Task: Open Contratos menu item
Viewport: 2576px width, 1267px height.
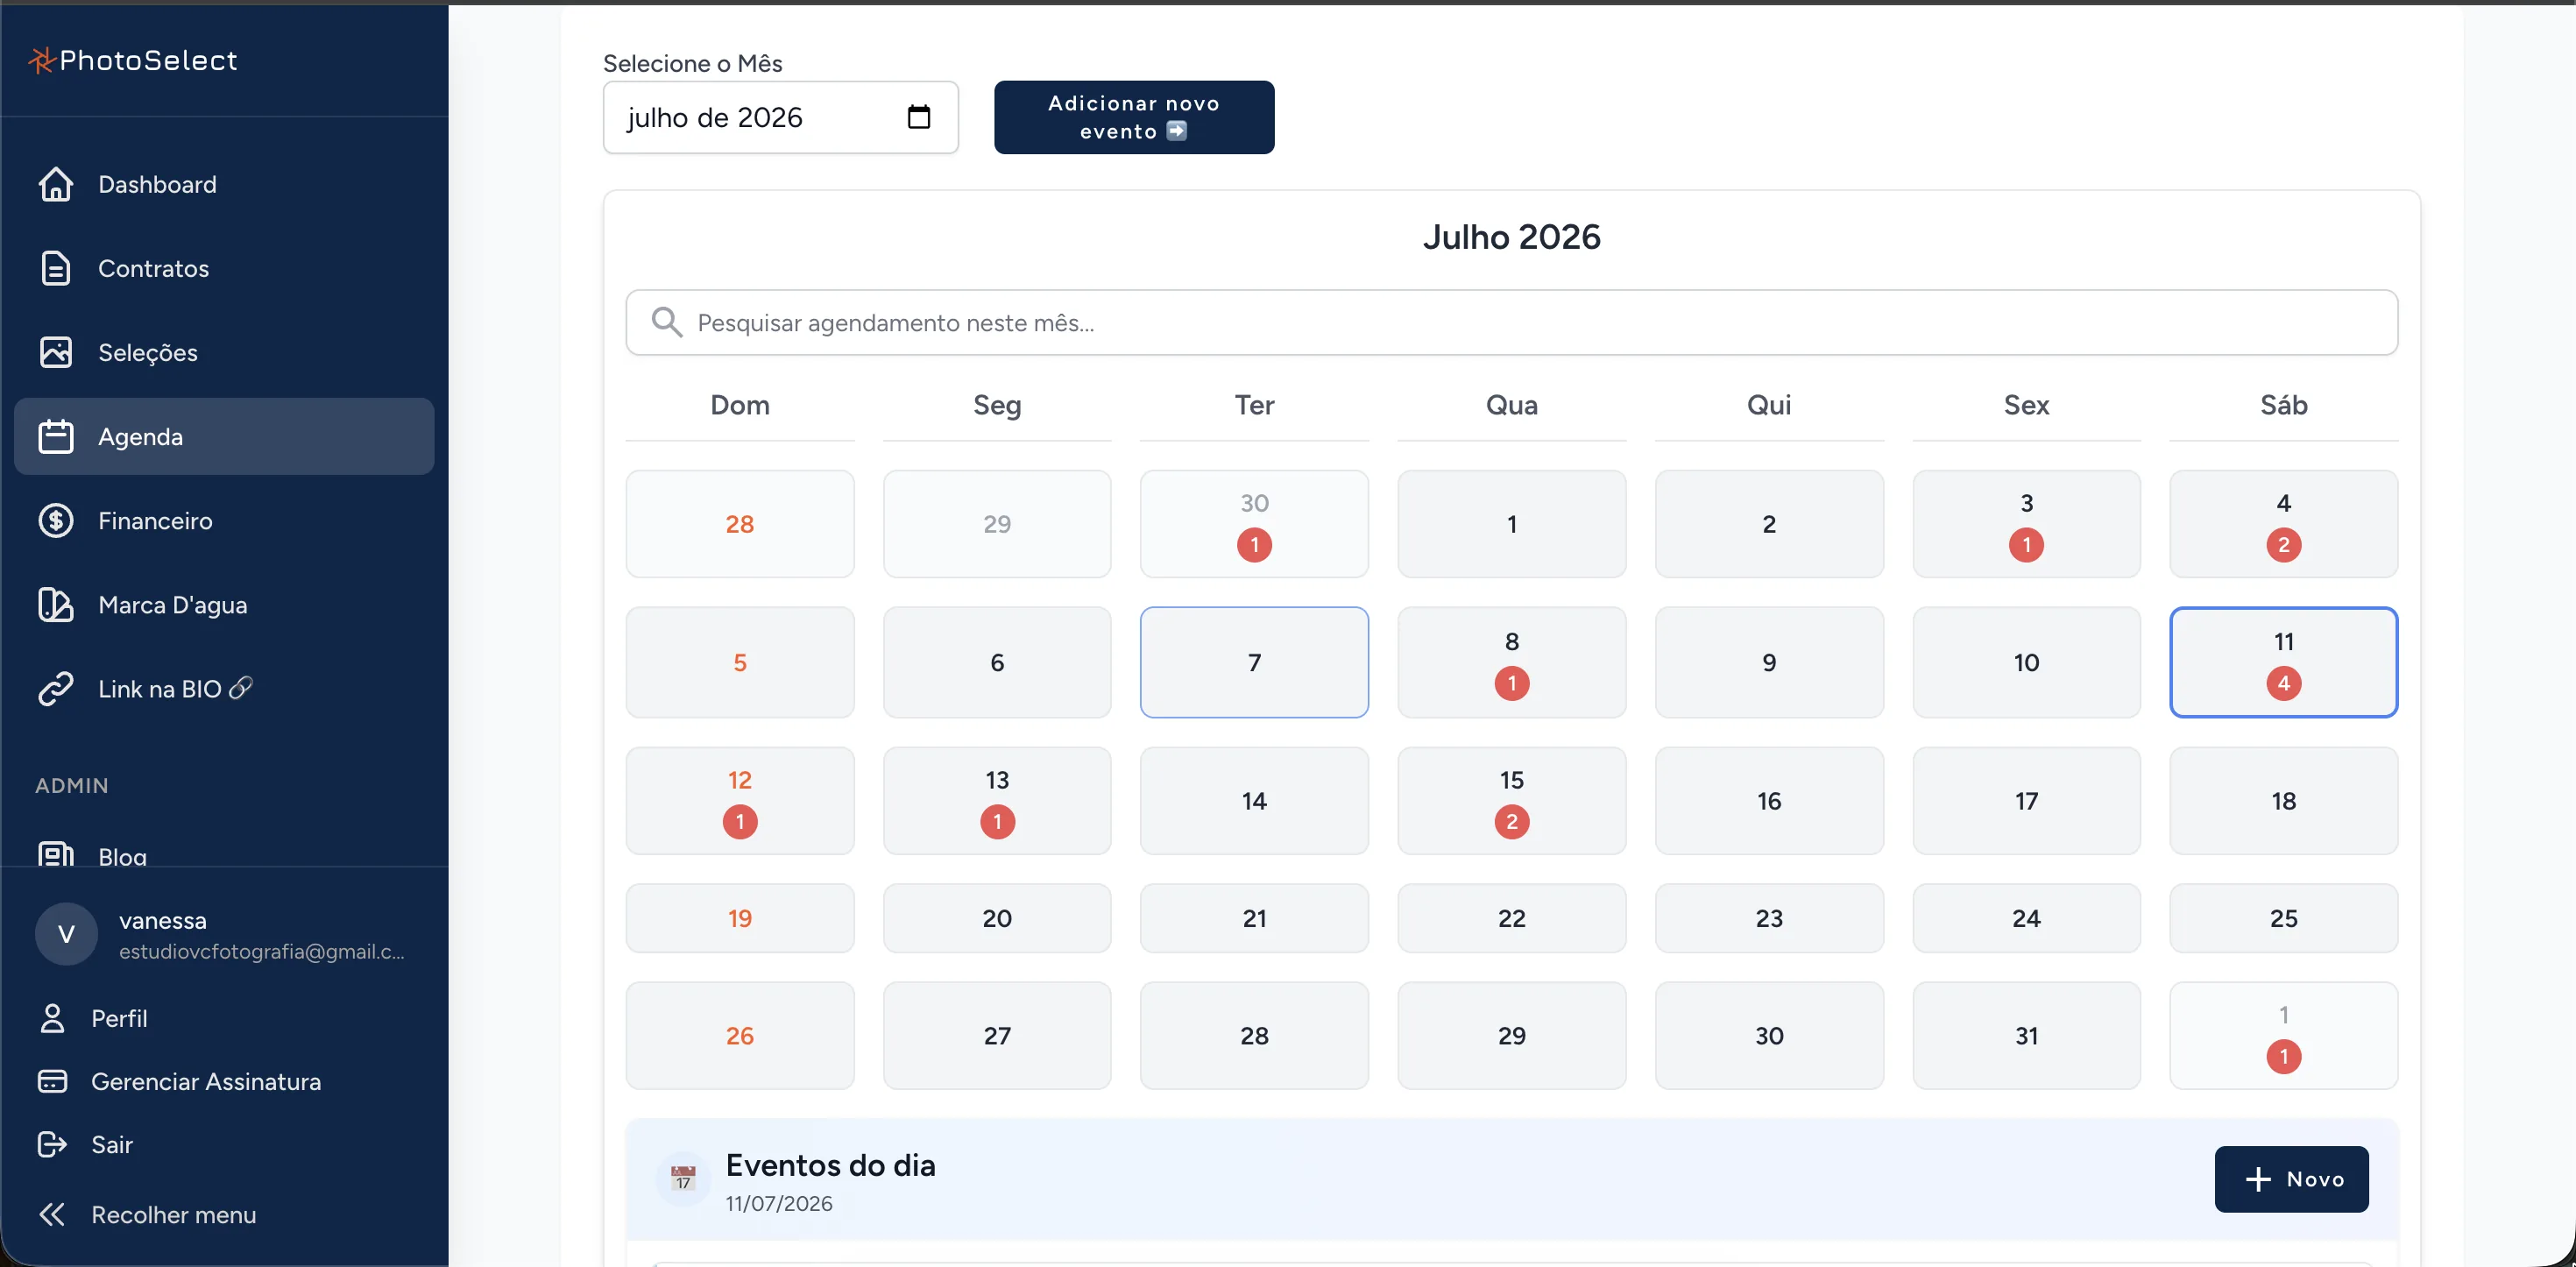Action: 224,268
